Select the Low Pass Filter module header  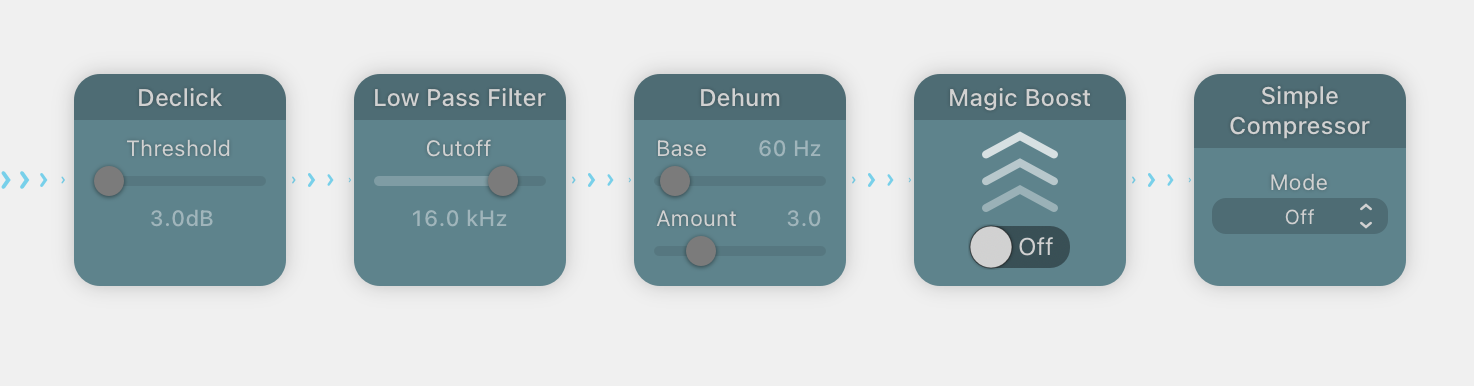click(x=460, y=97)
